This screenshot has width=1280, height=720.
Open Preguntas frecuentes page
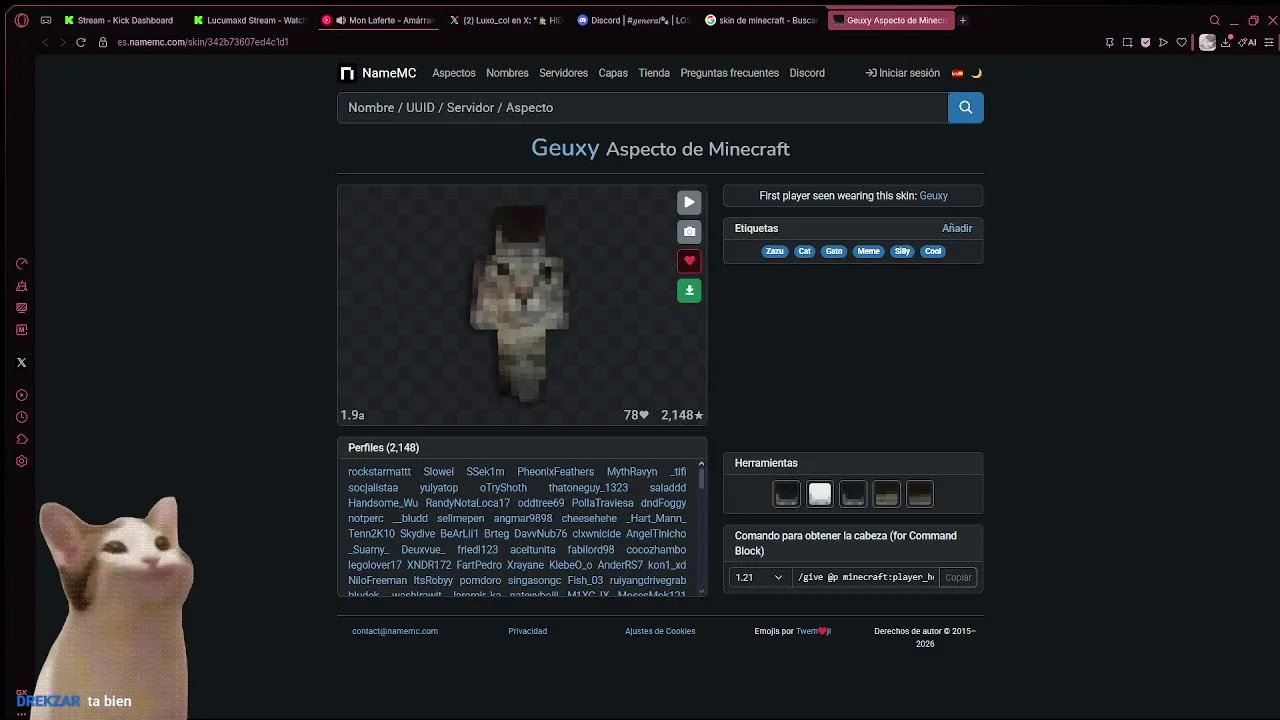pos(729,73)
